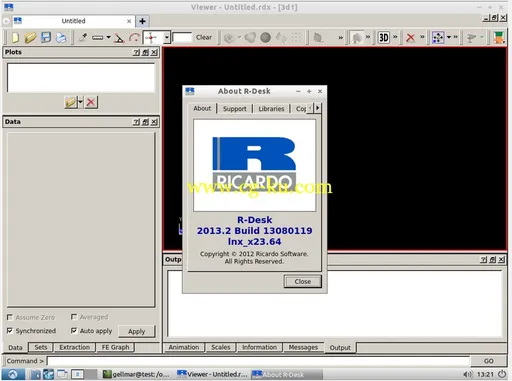Click the gray sphere toolbar icon
This screenshot has width=512, height=381.
click(265, 38)
